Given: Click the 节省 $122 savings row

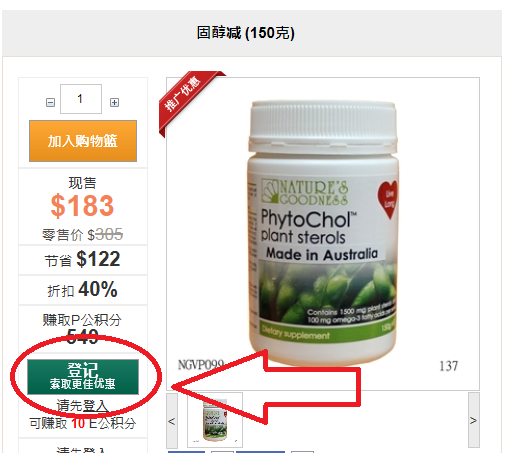Looking at the screenshot, I should tap(83, 260).
